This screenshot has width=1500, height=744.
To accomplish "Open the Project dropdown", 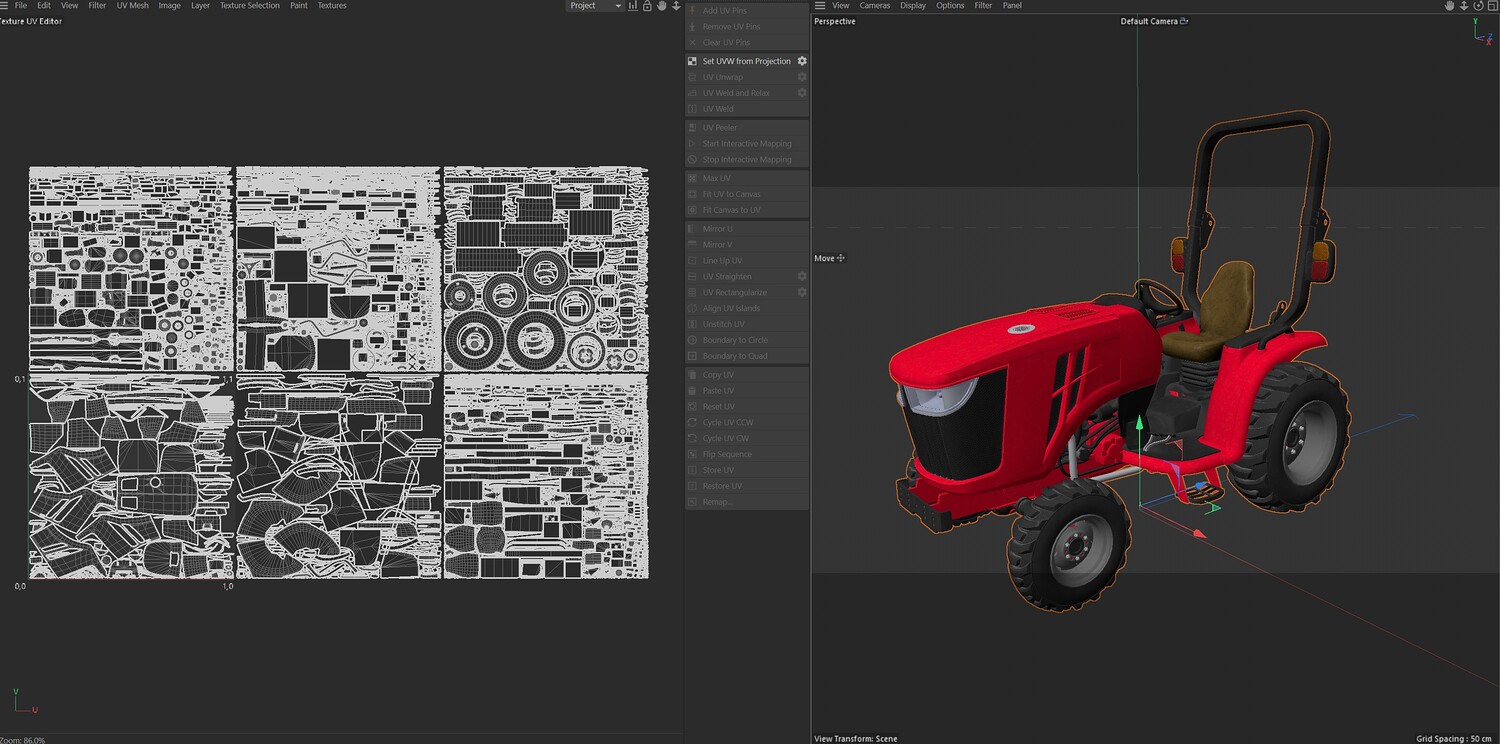I will pos(595,6).
